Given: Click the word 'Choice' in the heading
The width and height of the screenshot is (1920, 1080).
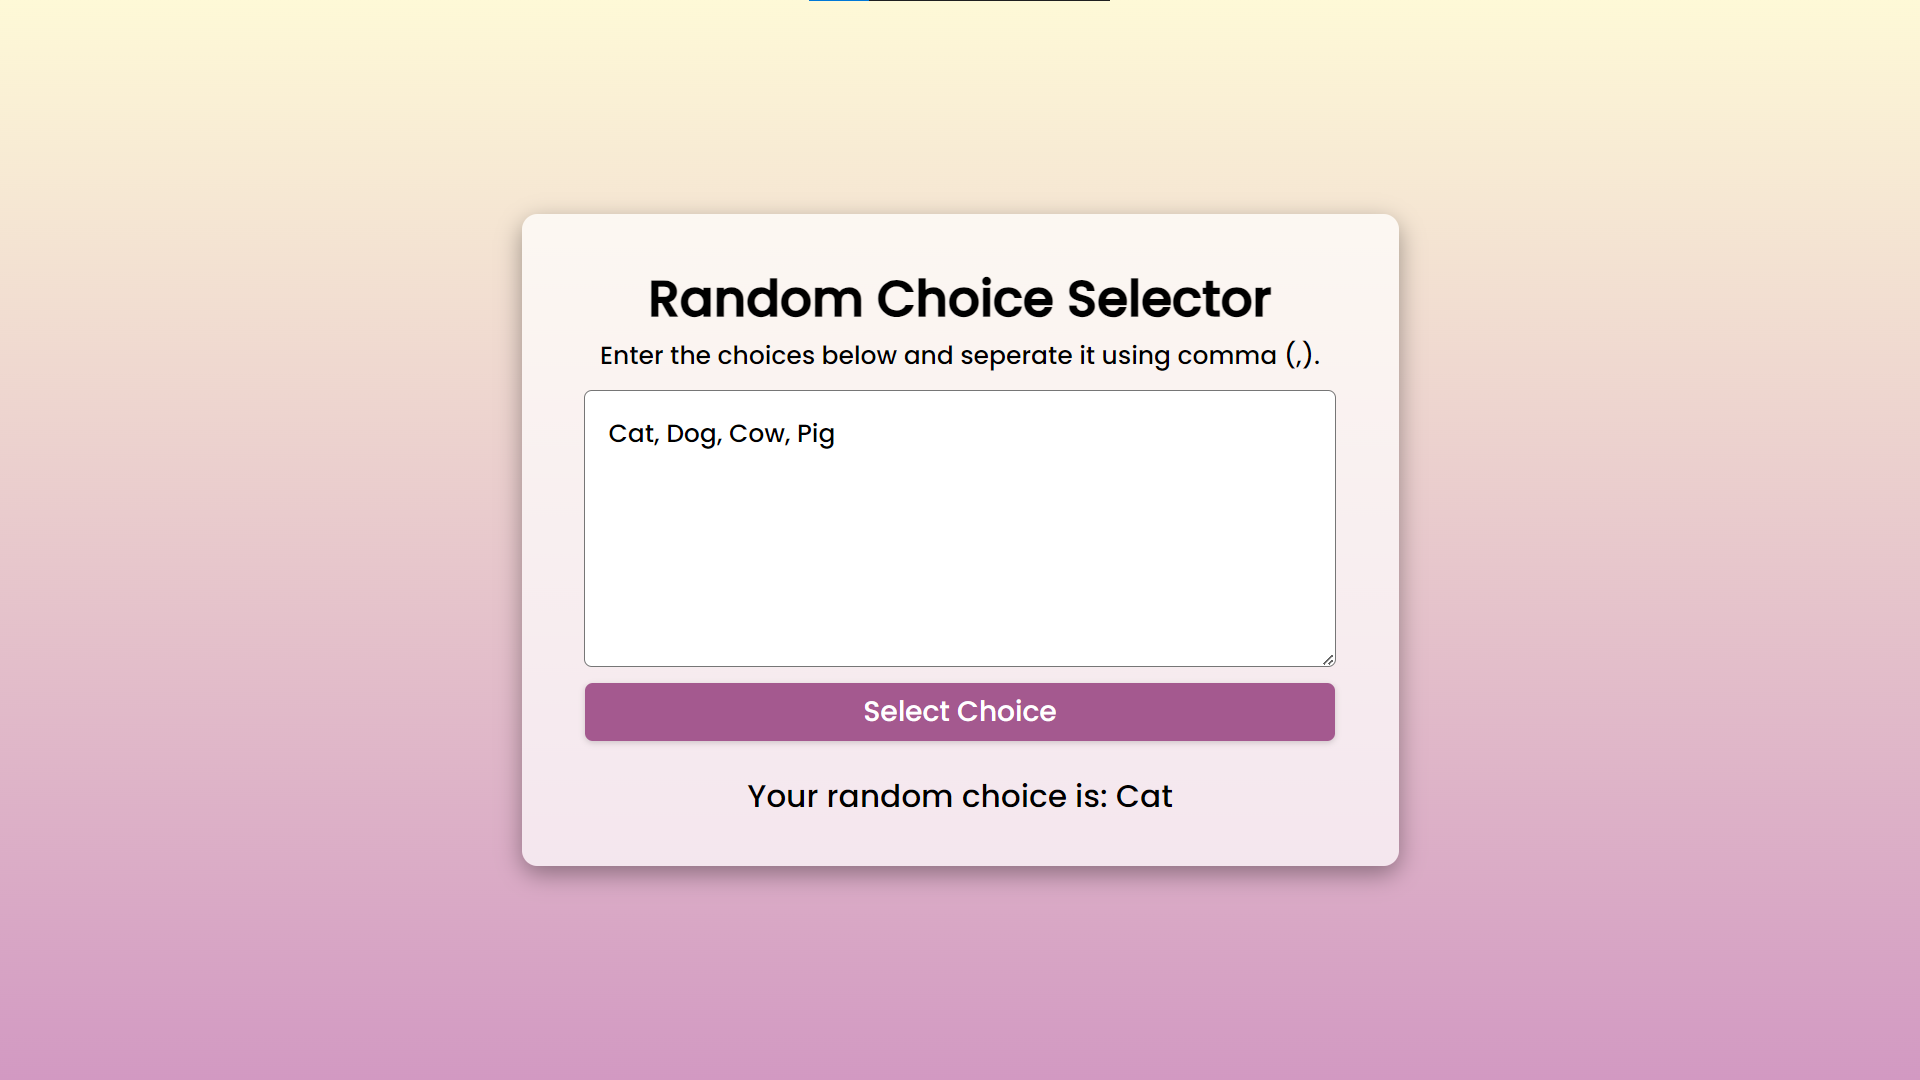Looking at the screenshot, I should pyautogui.click(x=965, y=299).
